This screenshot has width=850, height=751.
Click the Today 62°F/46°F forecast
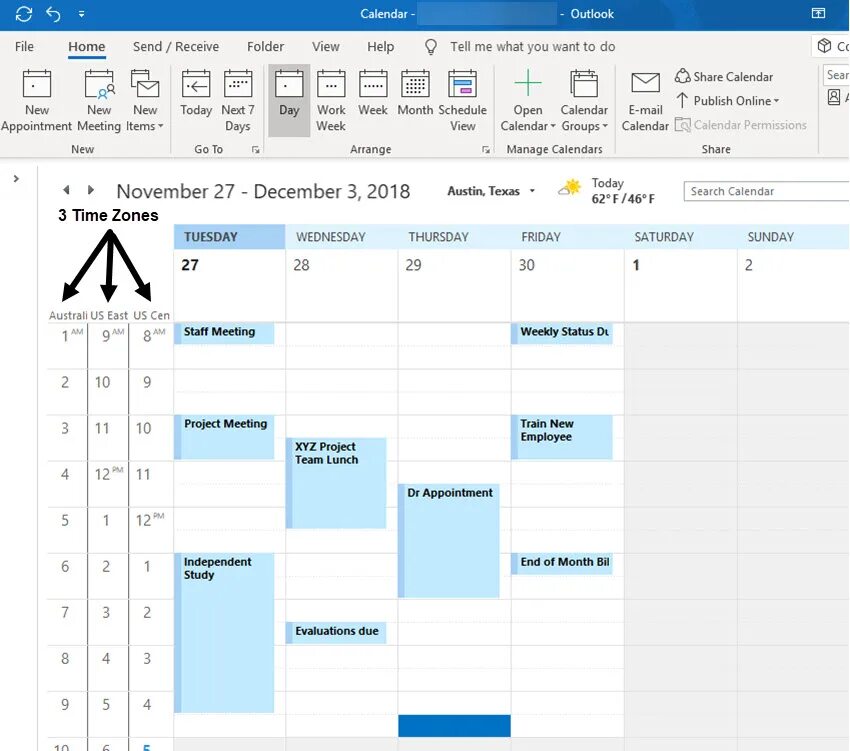click(x=623, y=191)
